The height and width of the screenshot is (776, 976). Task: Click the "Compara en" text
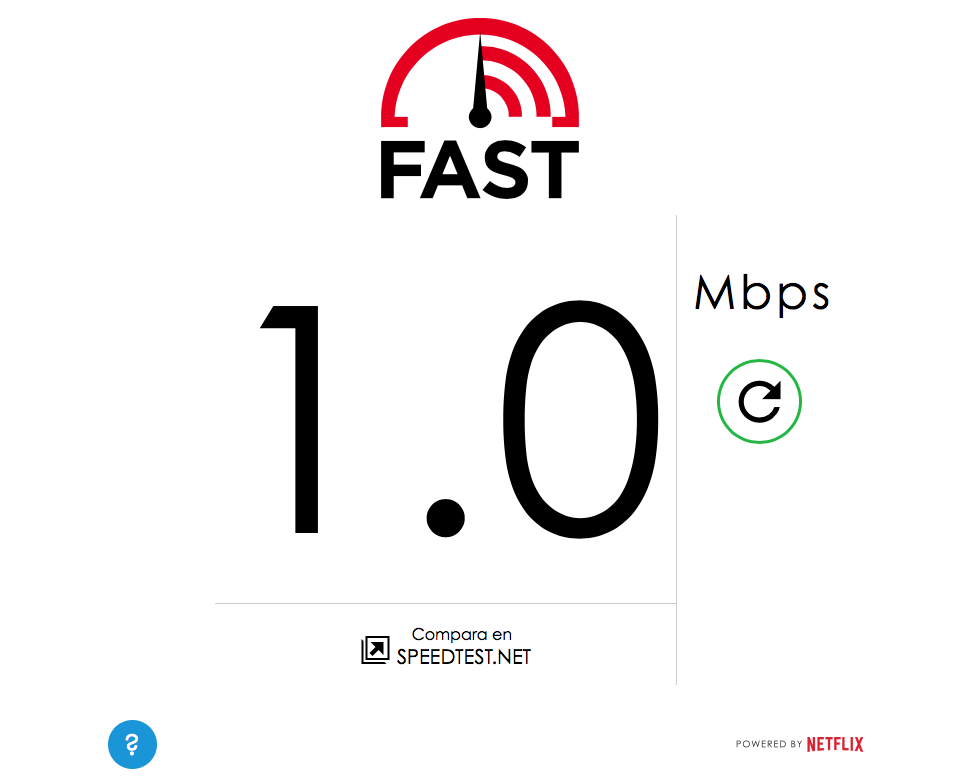click(462, 635)
